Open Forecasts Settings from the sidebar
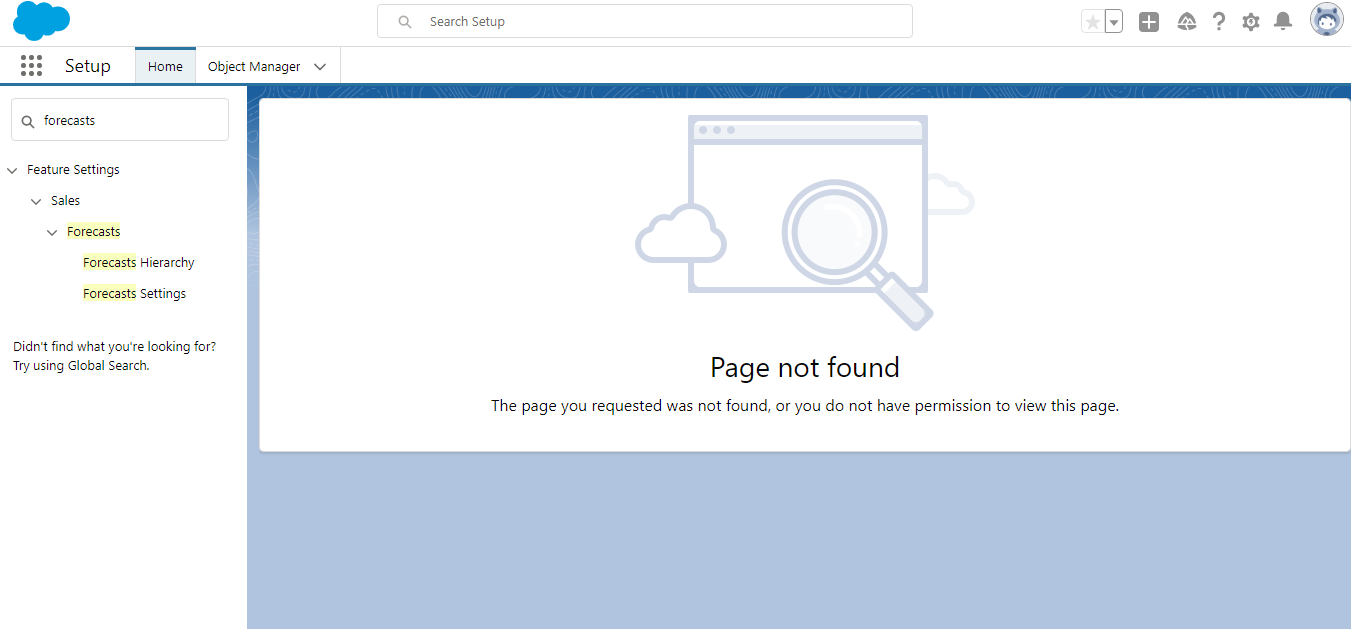Screen dimensions: 1351x629 point(134,293)
